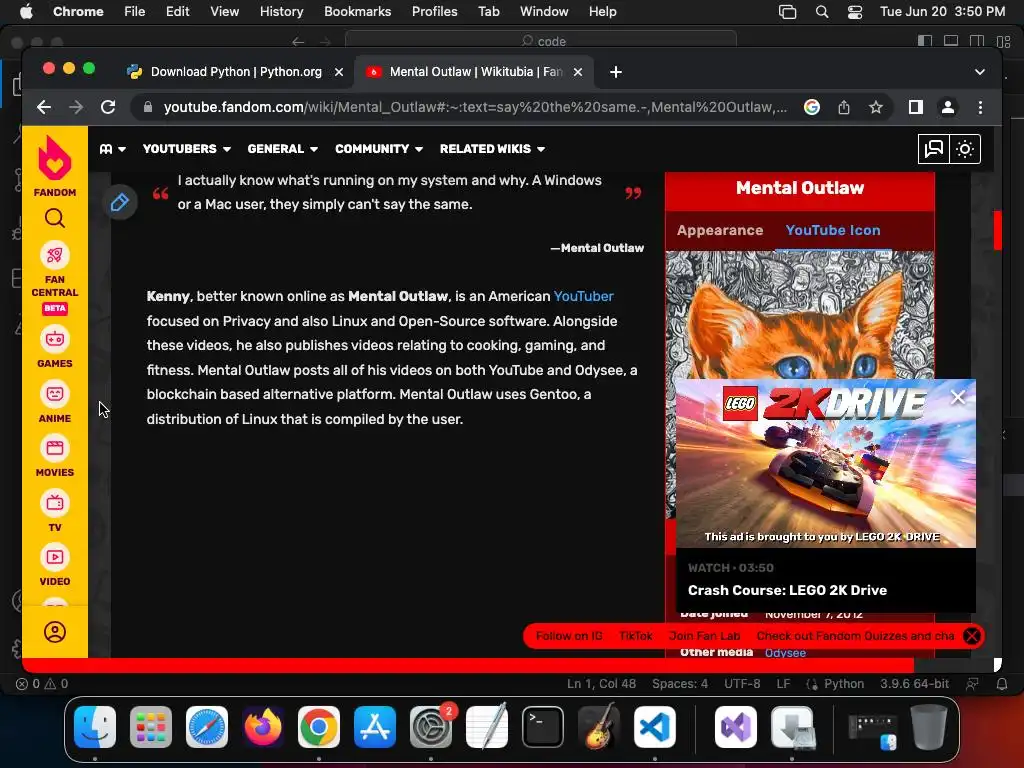
Task: Dismiss the red bottom banner
Action: (972, 636)
